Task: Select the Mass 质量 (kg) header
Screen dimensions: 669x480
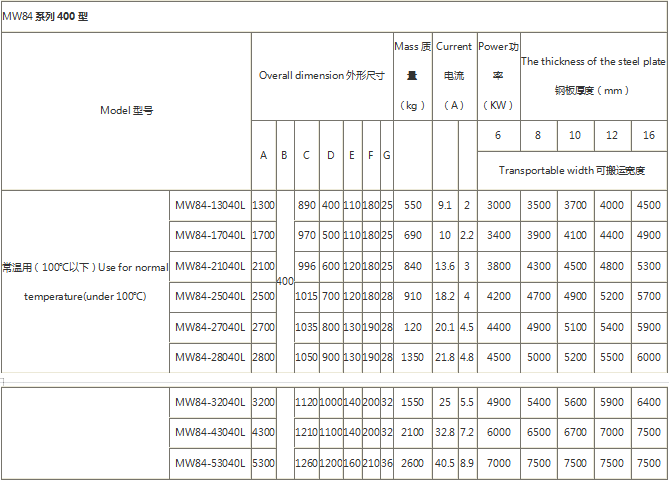Action: (x=412, y=75)
